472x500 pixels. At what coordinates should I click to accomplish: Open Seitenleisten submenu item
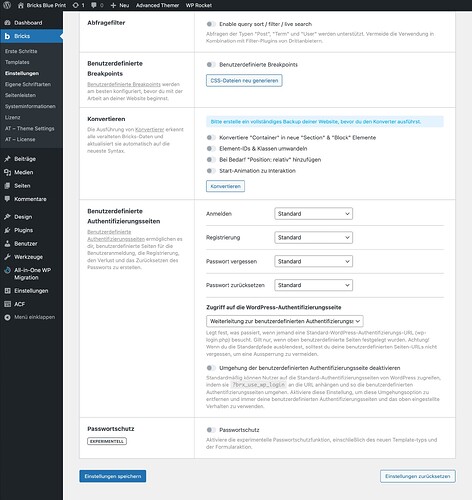point(20,95)
